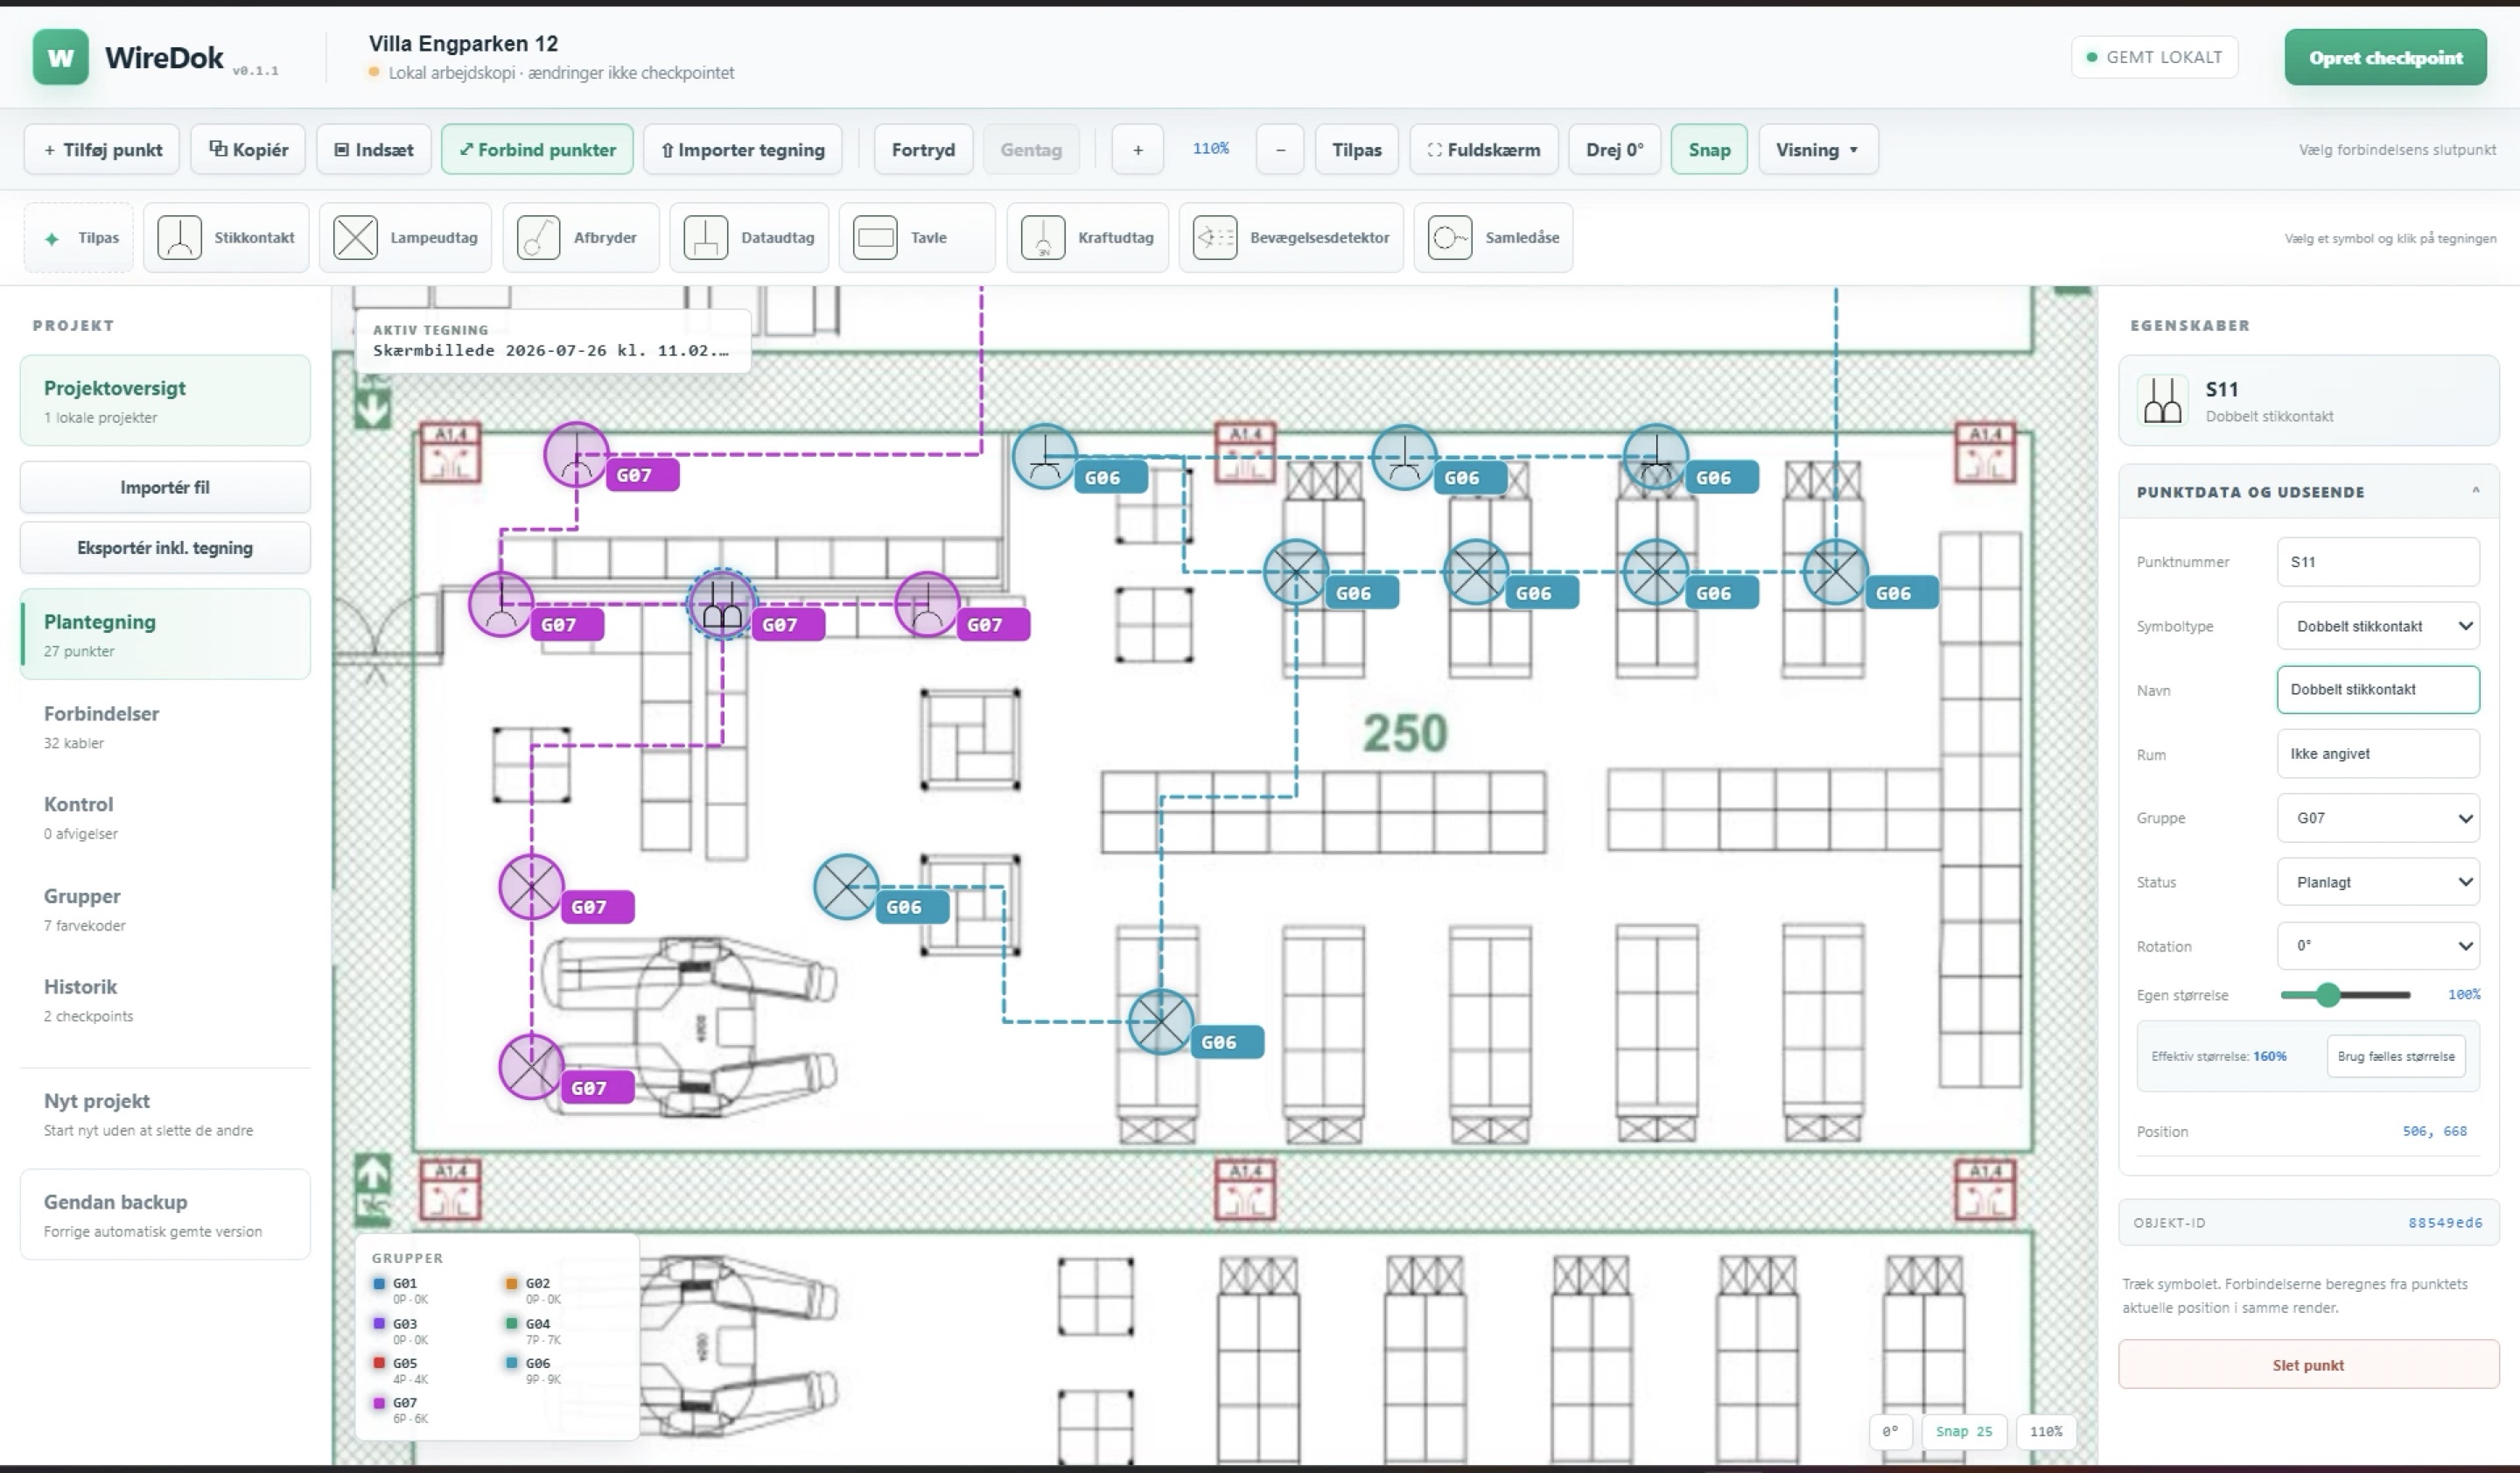Viewport: 2520px width, 1473px height.
Task: Click the G02 orange swatch in legend
Action: pos(512,1283)
